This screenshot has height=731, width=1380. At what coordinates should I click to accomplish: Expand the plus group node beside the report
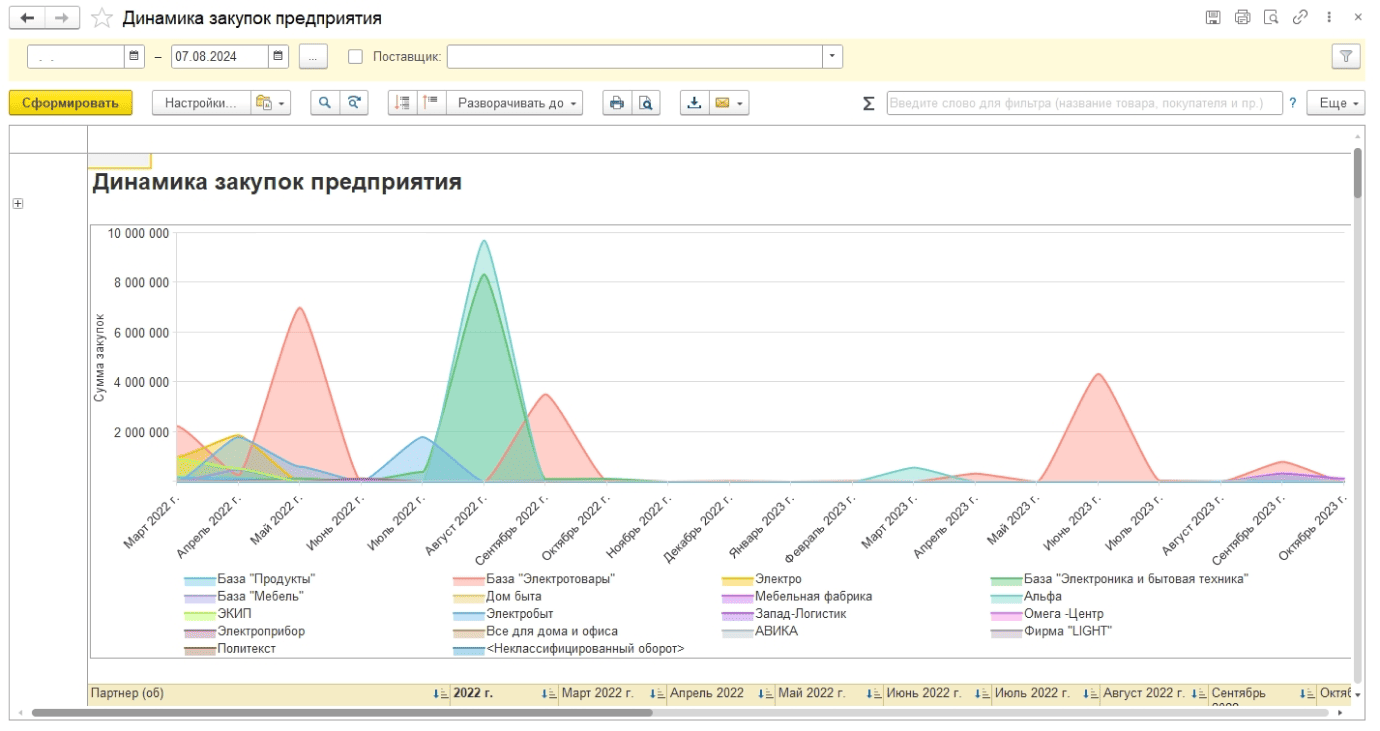[17, 204]
